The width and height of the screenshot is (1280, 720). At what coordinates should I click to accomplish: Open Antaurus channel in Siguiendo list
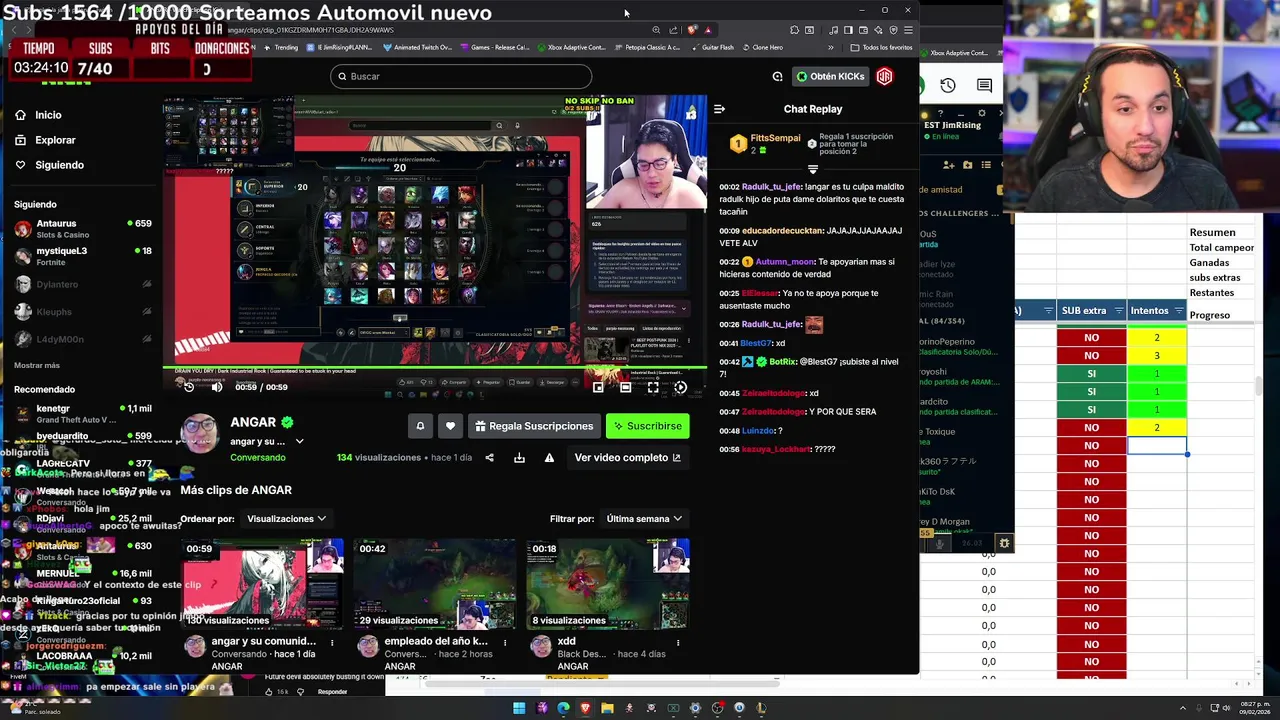[82, 229]
